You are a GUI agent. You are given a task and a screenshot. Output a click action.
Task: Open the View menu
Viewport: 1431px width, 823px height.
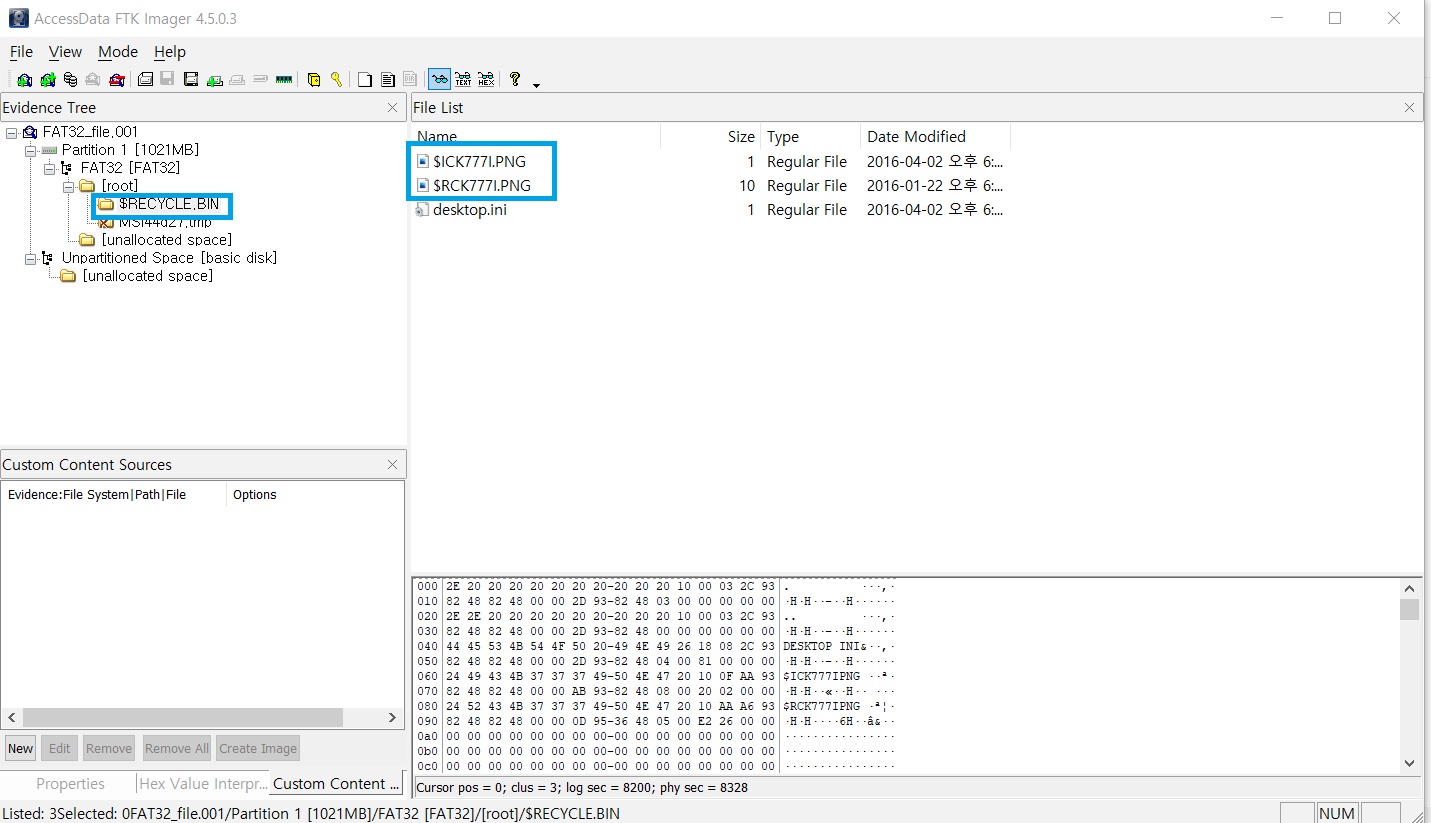point(65,52)
